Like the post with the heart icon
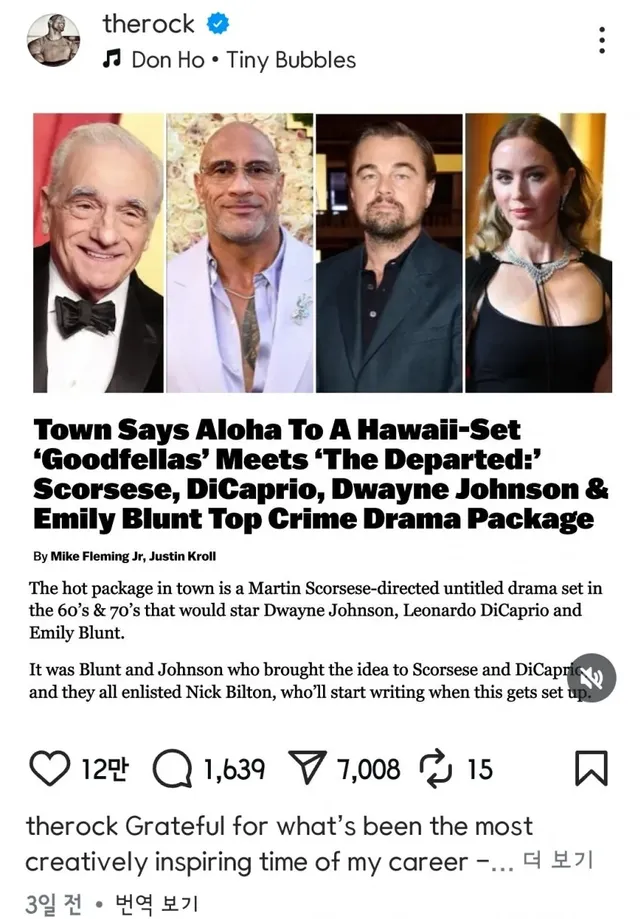 [x=49, y=768]
